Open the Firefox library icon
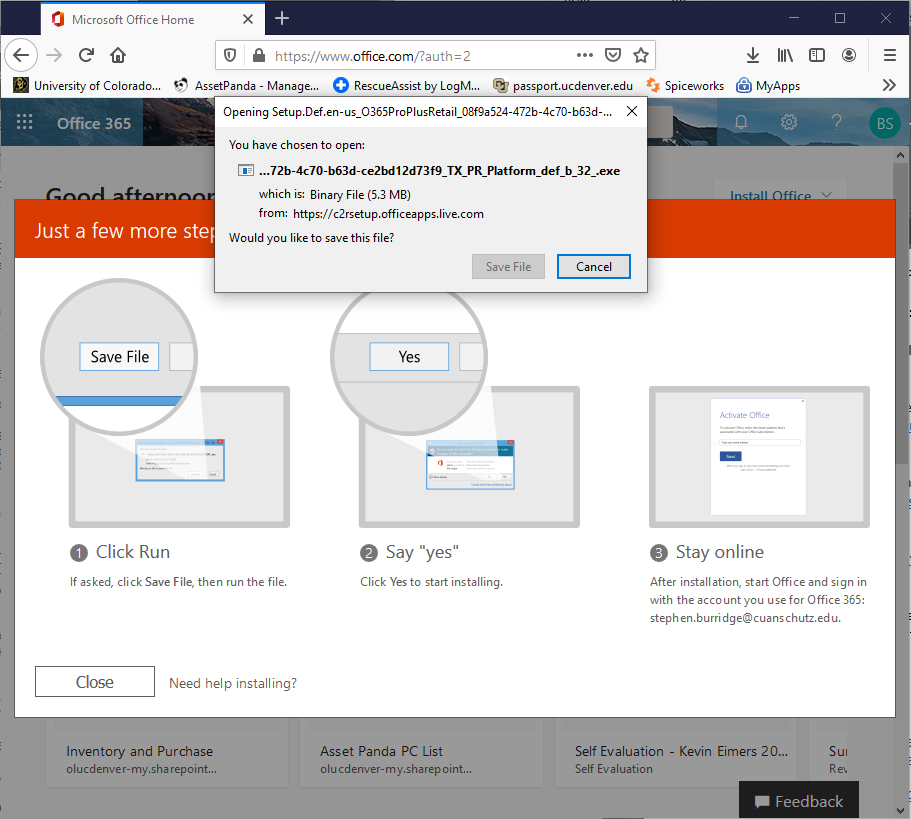 click(x=785, y=55)
